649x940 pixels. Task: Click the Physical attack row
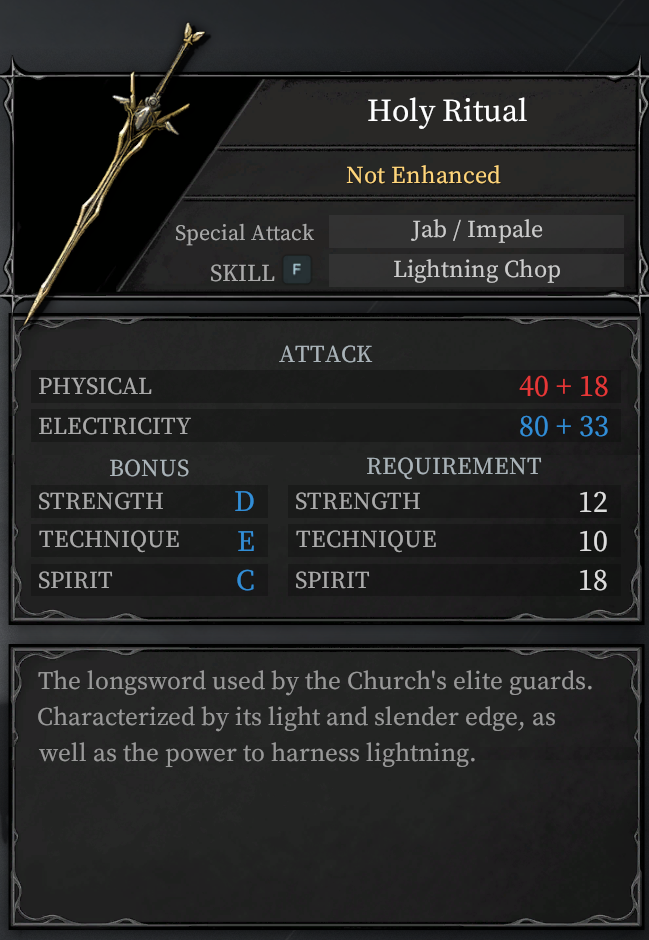click(325, 386)
